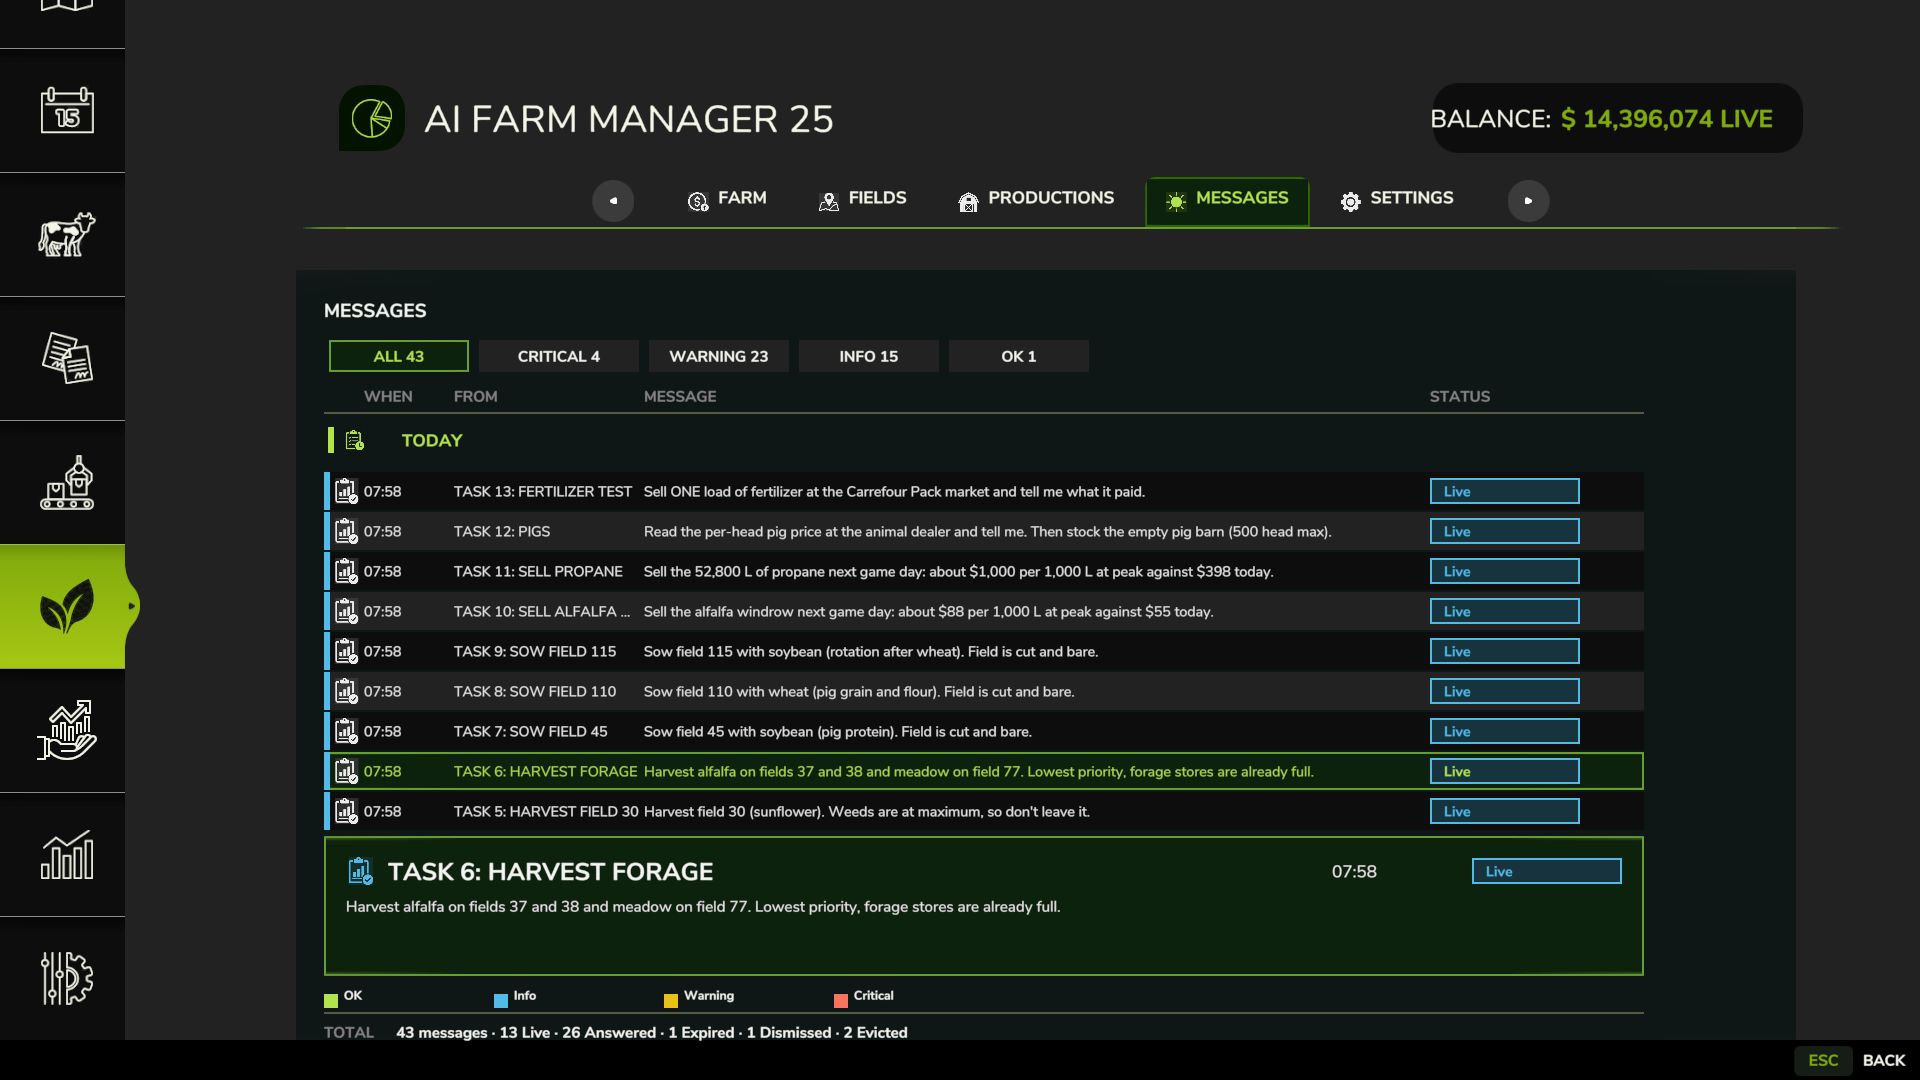This screenshot has width=1920, height=1080.
Task: Open the SETTINGS tab
Action: pos(1397,199)
